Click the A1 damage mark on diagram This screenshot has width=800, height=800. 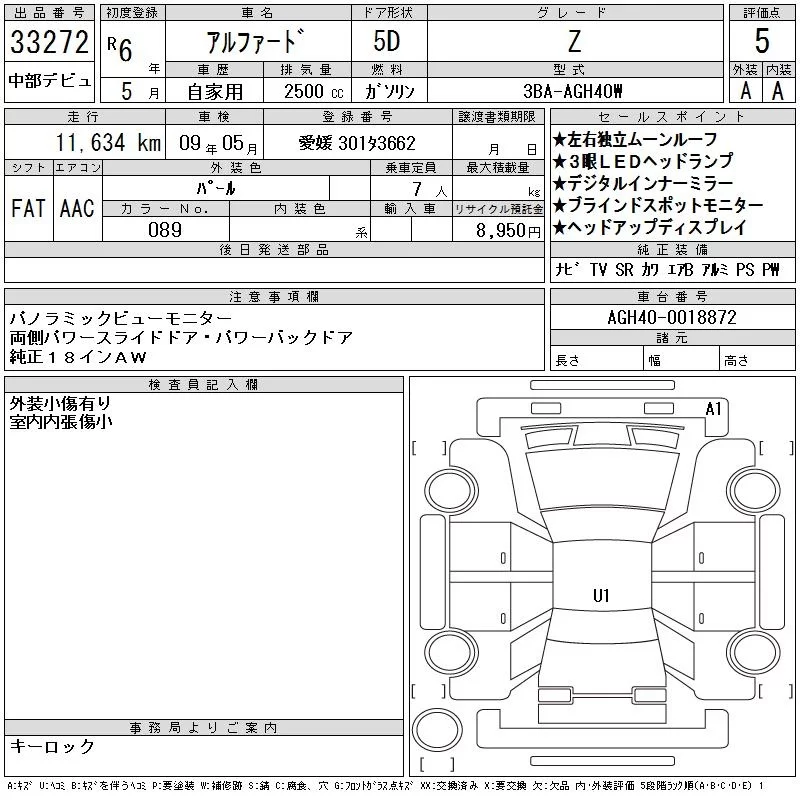[x=713, y=409]
